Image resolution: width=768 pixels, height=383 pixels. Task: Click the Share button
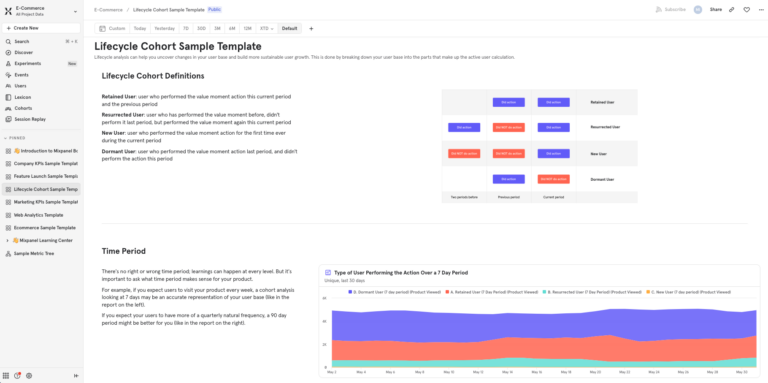(716, 9)
